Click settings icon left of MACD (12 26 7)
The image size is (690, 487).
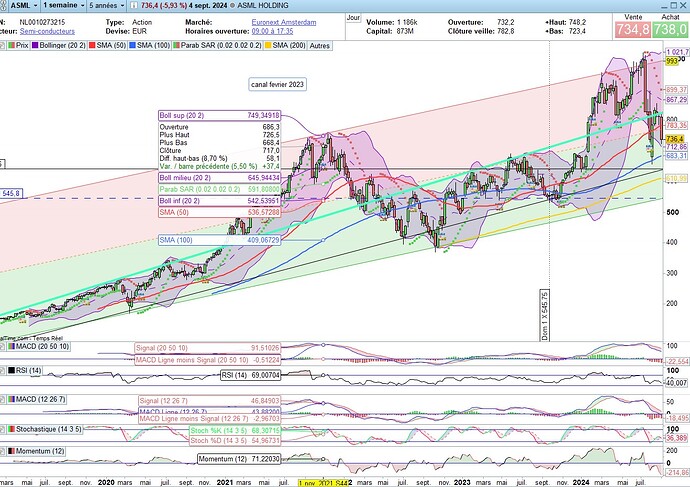point(3,399)
